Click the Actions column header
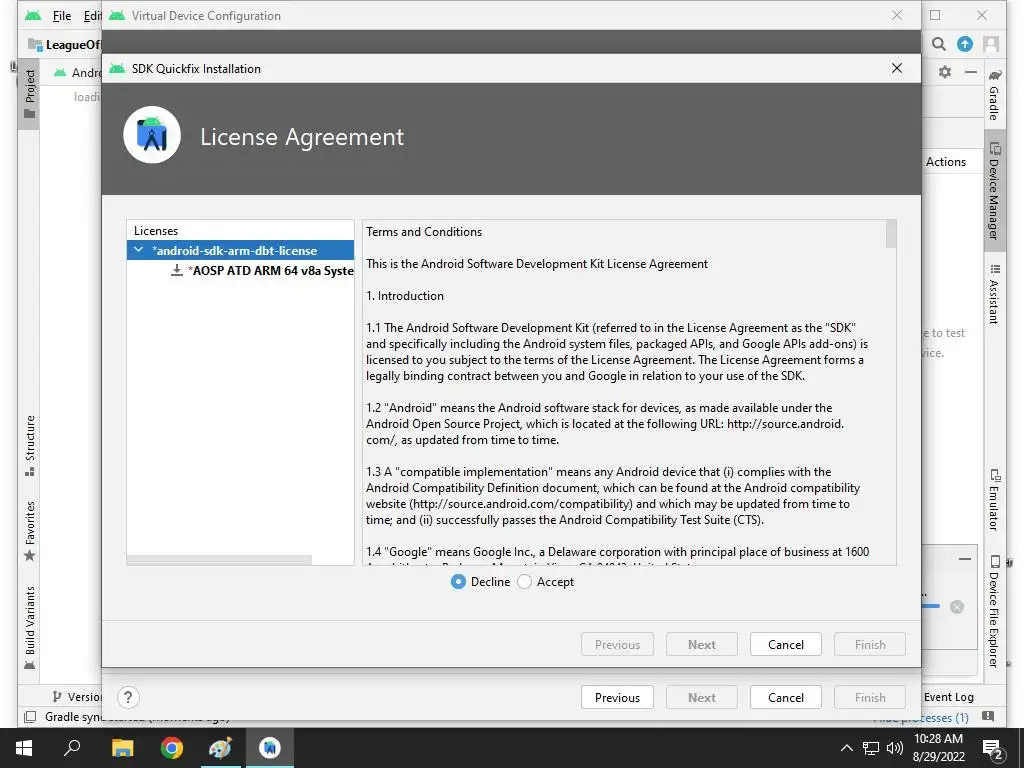 coord(946,162)
